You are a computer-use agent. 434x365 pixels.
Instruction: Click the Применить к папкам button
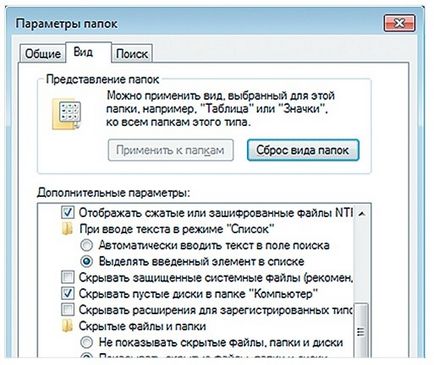(x=170, y=150)
